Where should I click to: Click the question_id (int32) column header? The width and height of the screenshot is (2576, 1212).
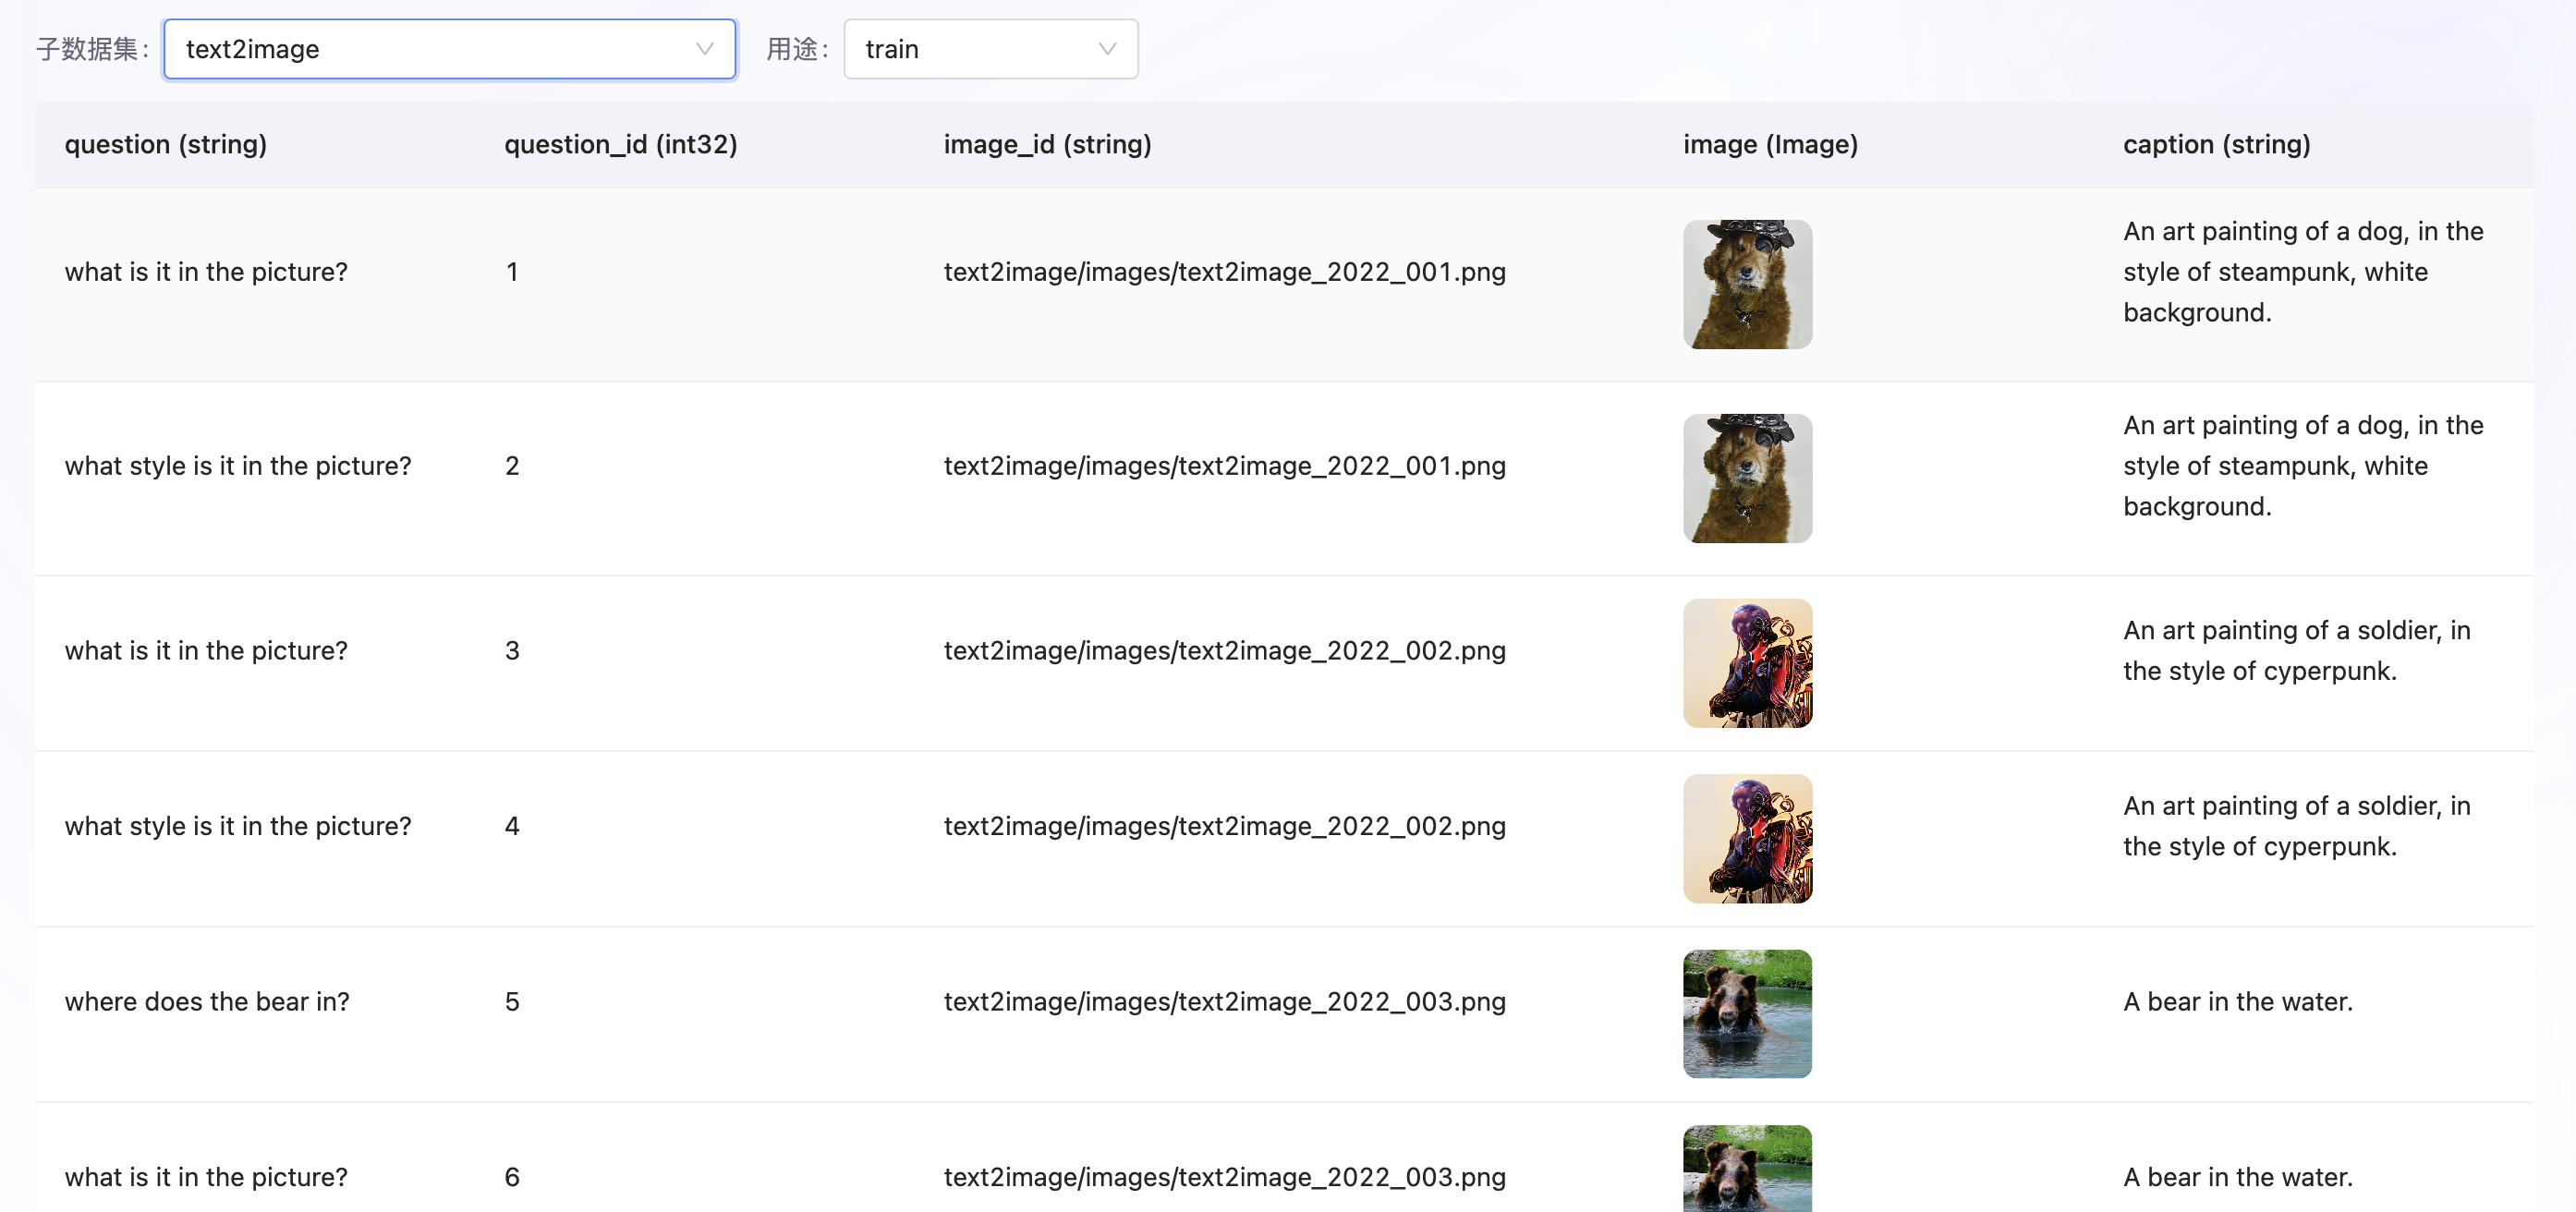pyautogui.click(x=620, y=144)
